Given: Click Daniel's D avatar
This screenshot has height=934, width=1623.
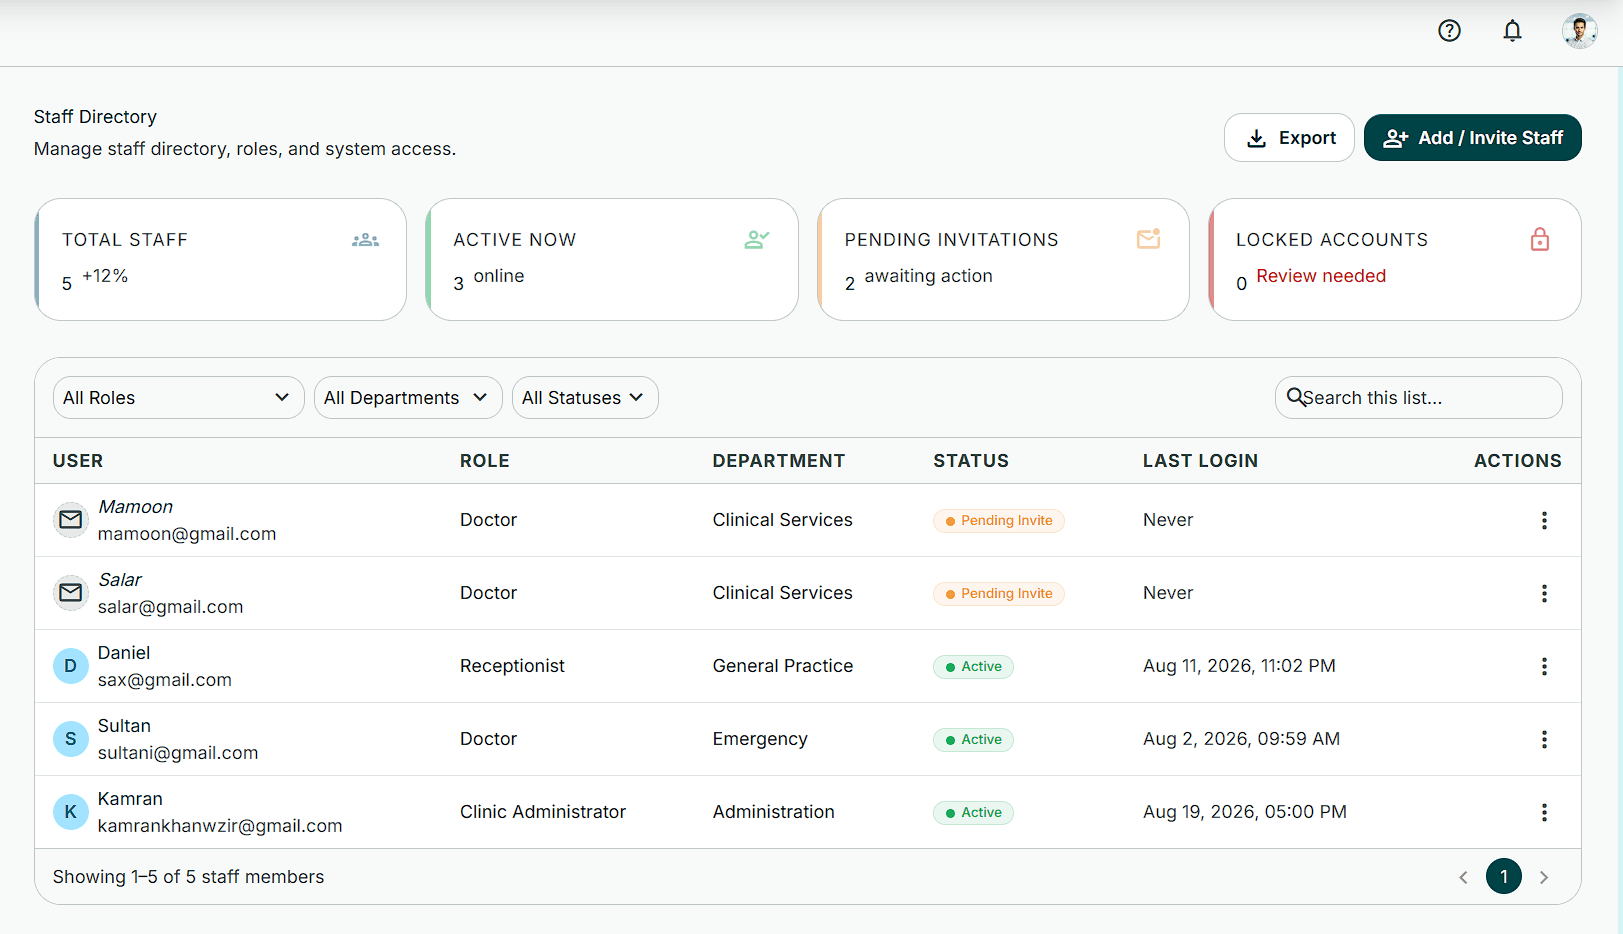Looking at the screenshot, I should tap(71, 666).
